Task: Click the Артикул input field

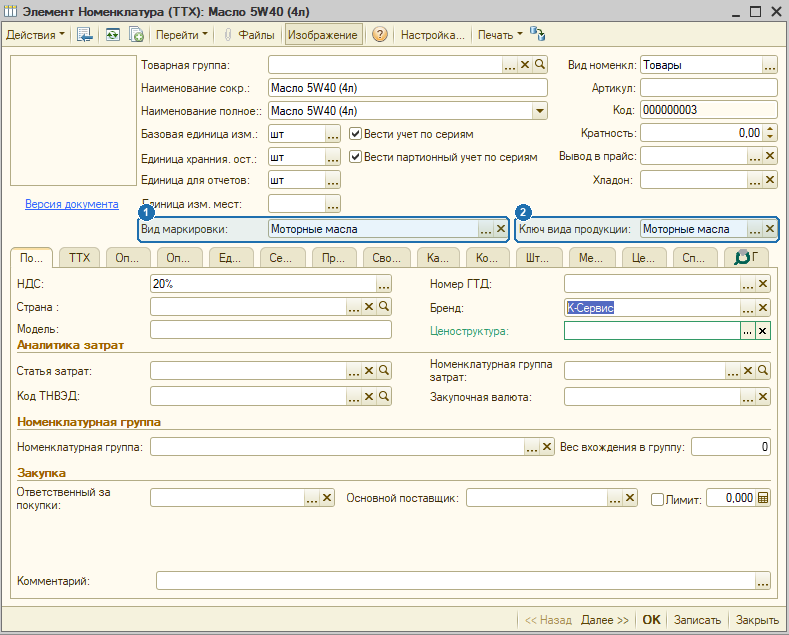Action: pyautogui.click(x=708, y=88)
